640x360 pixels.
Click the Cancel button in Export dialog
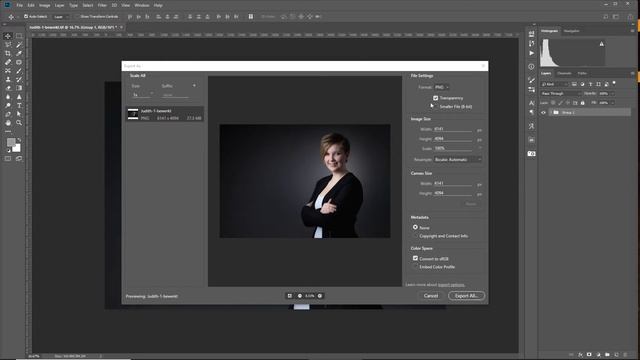point(431,296)
